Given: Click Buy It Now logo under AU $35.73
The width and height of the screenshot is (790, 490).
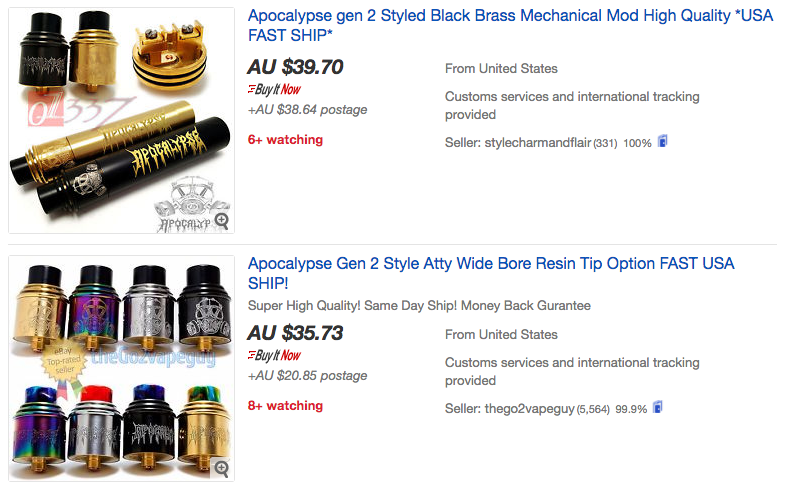Looking at the screenshot, I should pos(274,355).
